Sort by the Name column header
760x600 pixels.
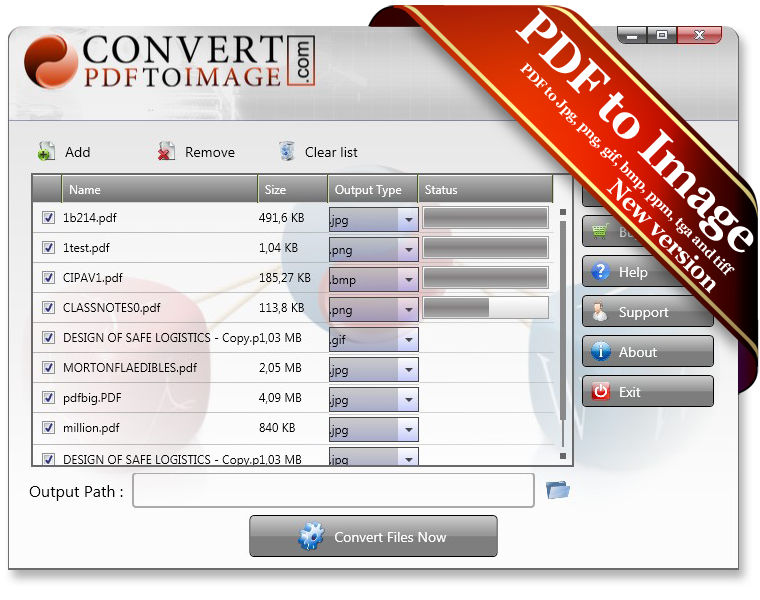[x=159, y=189]
